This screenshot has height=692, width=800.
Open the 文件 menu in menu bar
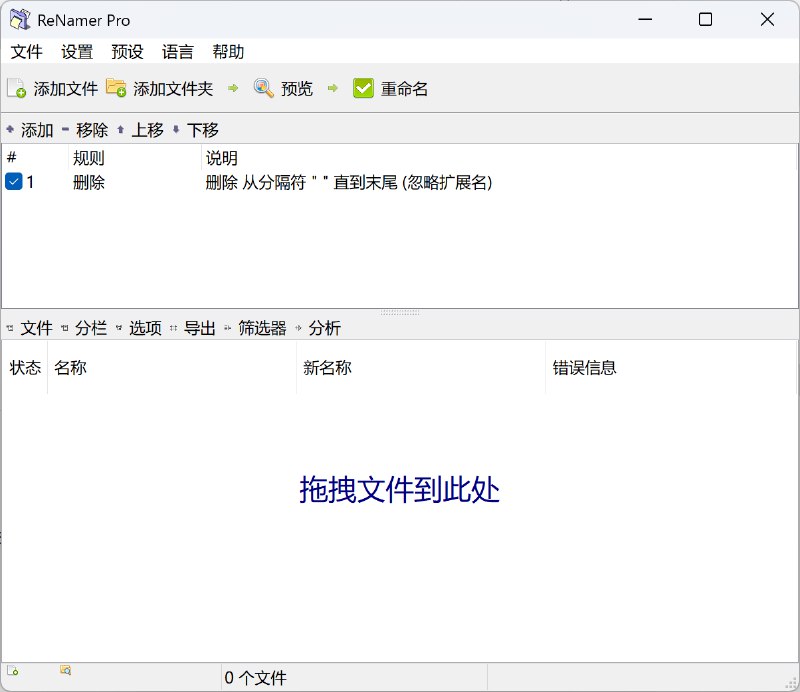click(27, 52)
